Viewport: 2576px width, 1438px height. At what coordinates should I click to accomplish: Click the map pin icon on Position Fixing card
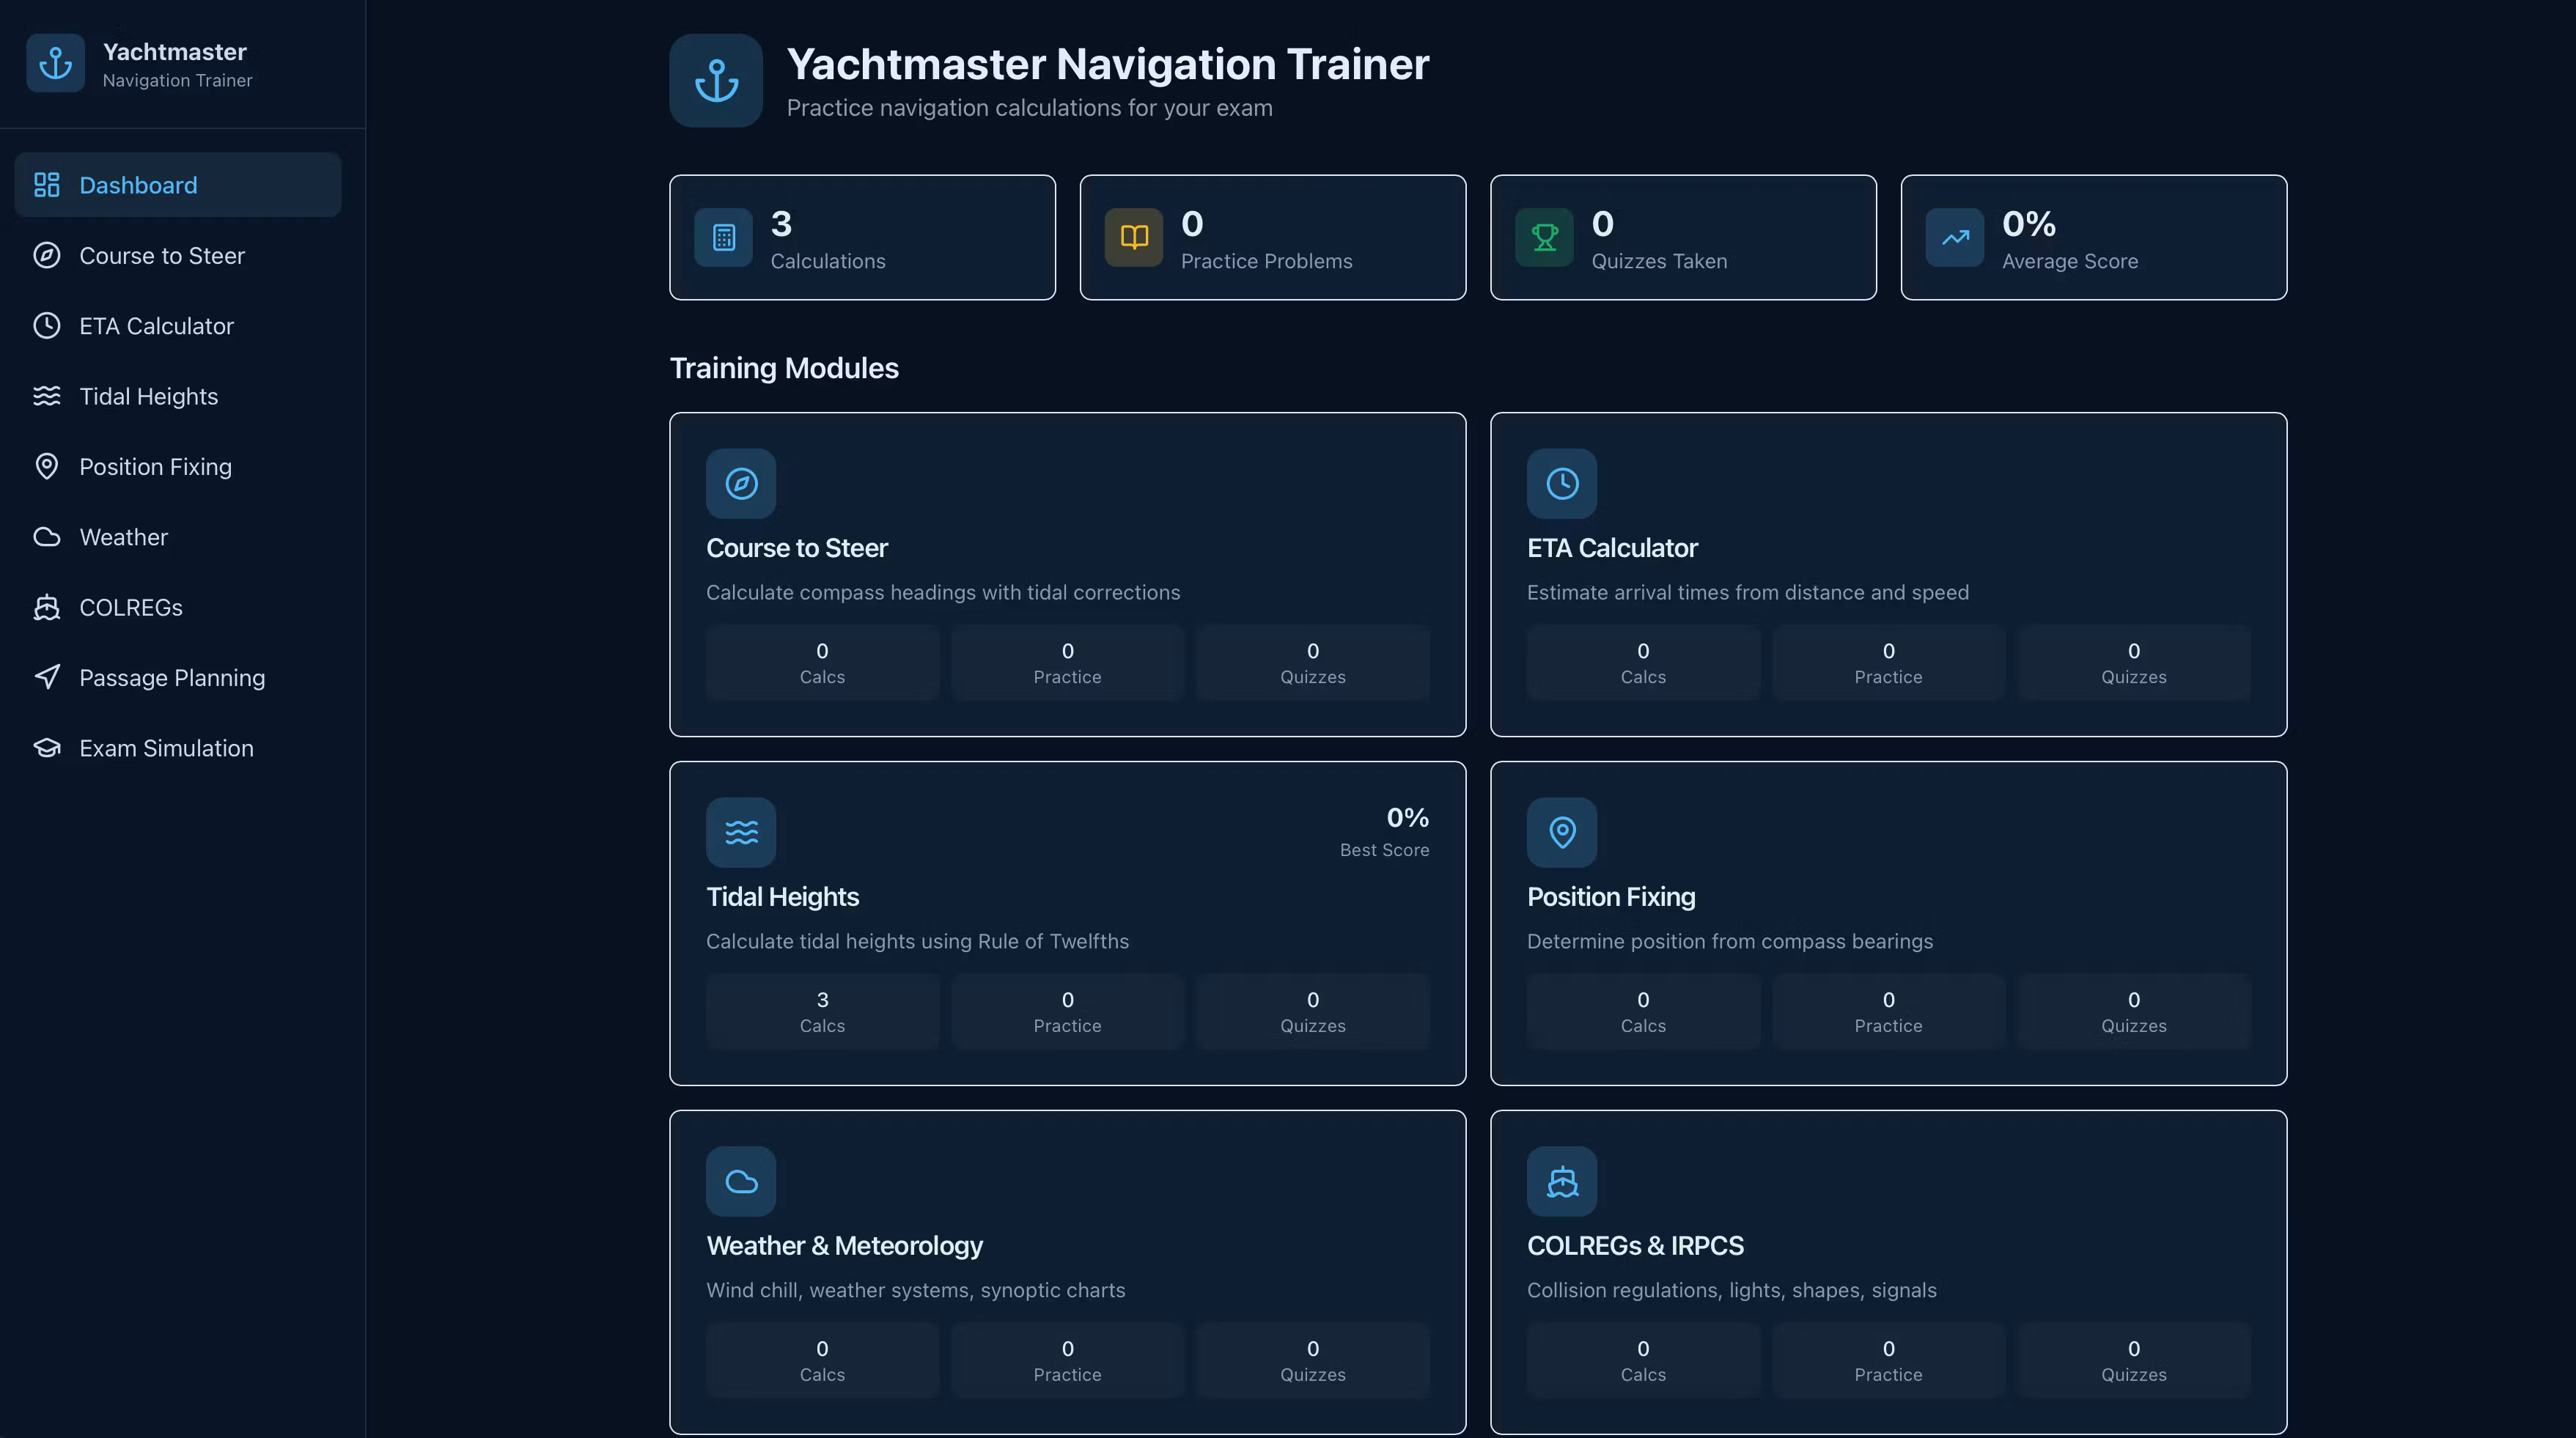click(1561, 832)
